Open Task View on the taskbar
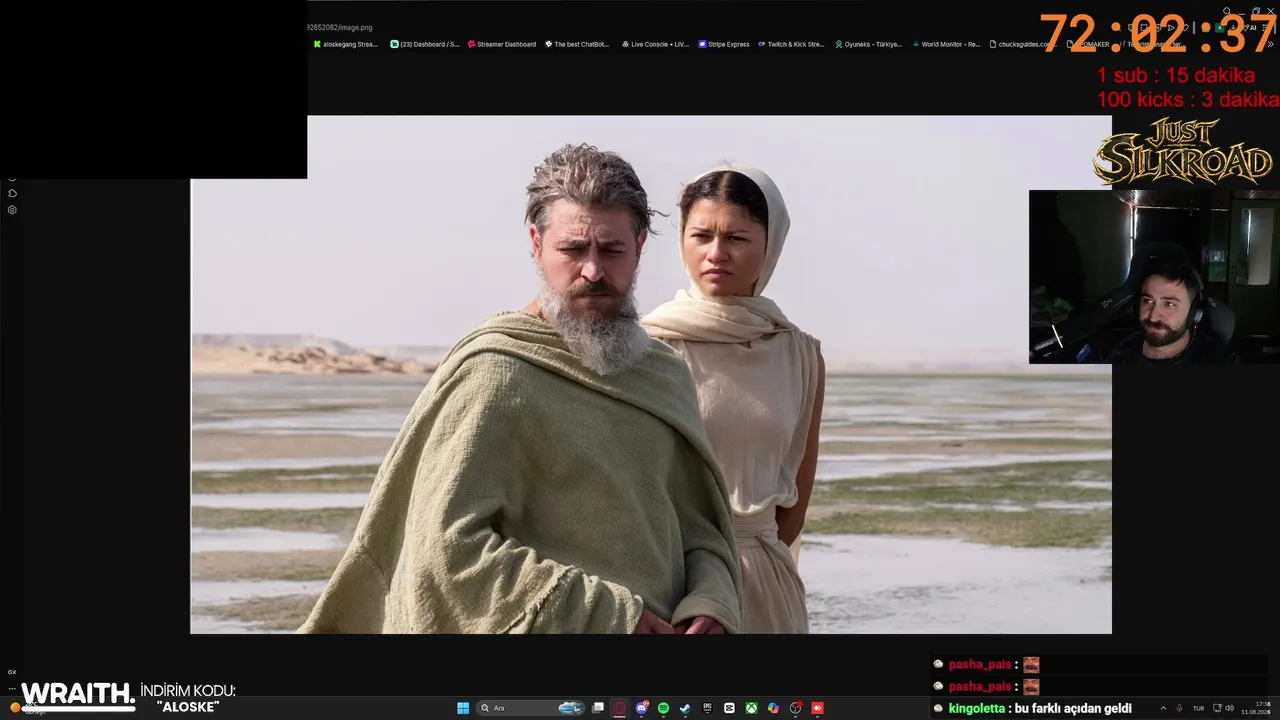Image resolution: width=1280 pixels, height=720 pixels. (598, 708)
